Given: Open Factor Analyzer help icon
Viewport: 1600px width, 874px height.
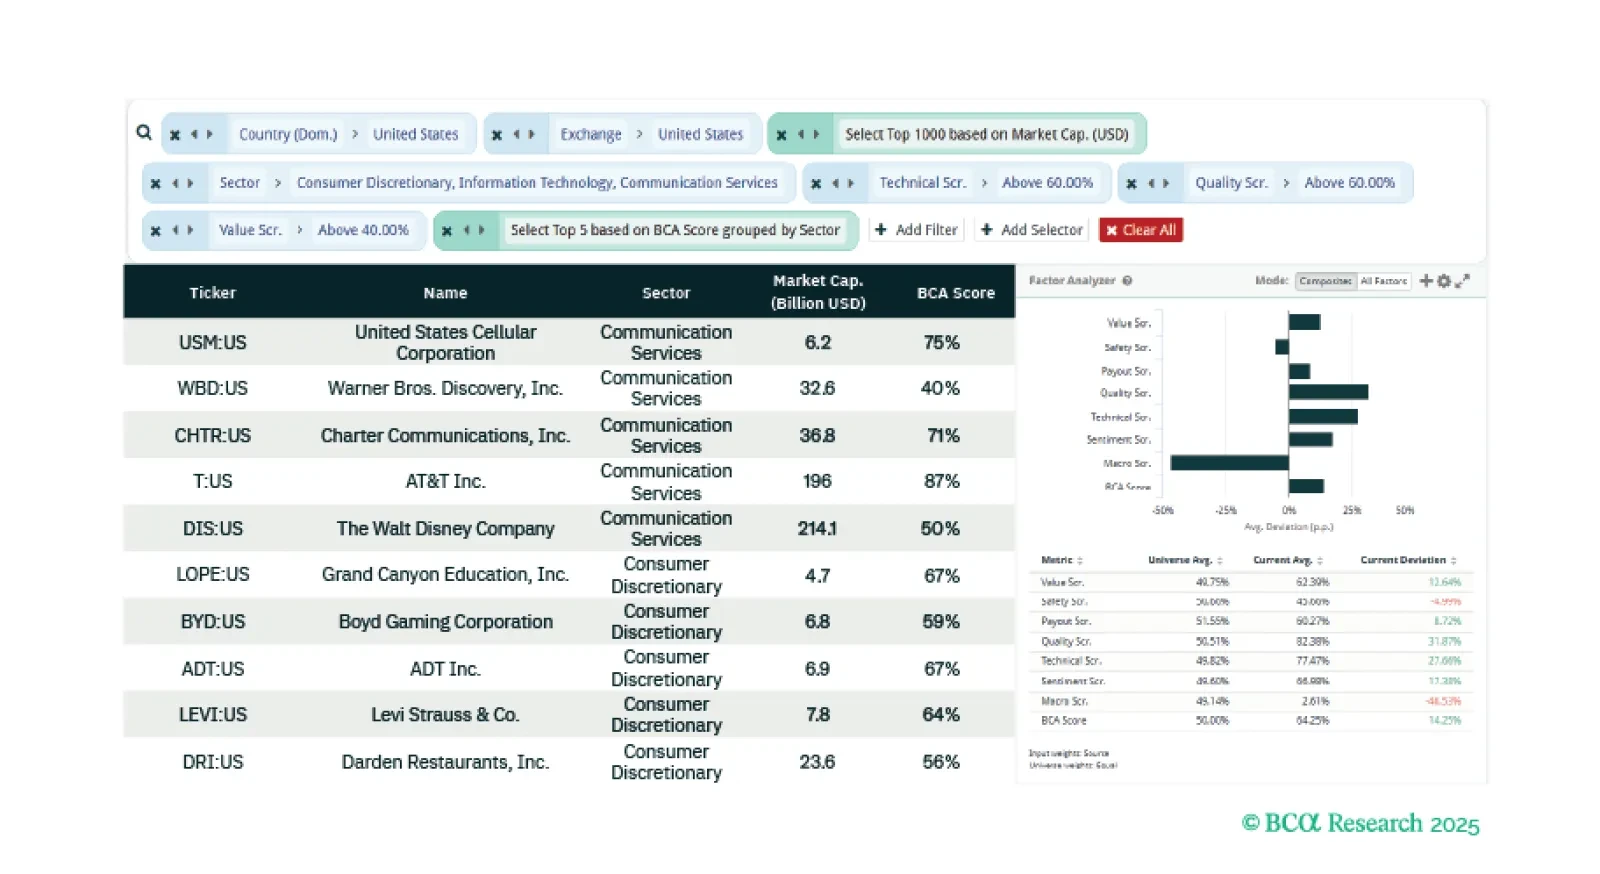Looking at the screenshot, I should click(x=1127, y=281).
